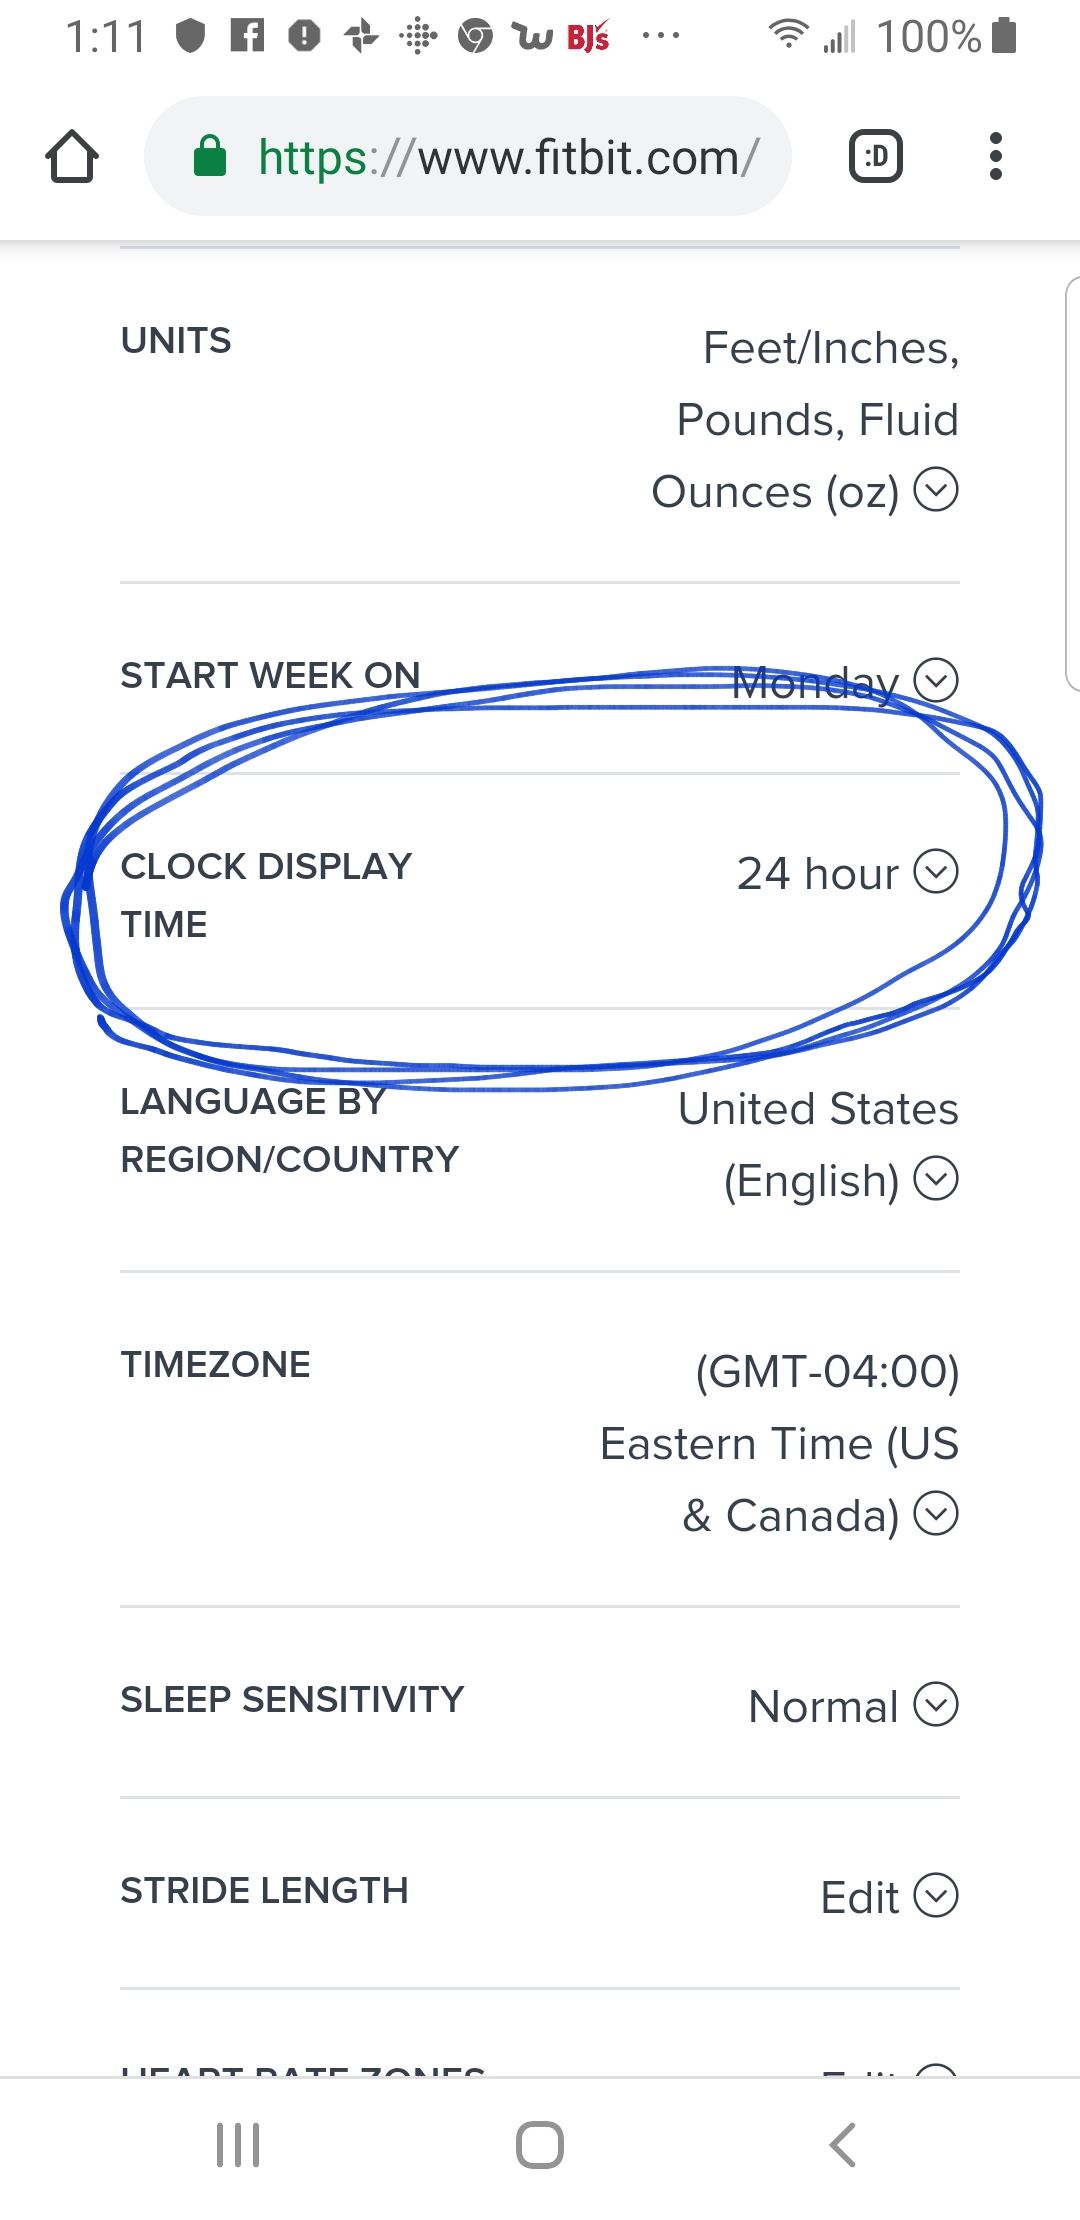The width and height of the screenshot is (1080, 2220).
Task: Open the Clock Display Time dropdown
Action: pos(936,871)
